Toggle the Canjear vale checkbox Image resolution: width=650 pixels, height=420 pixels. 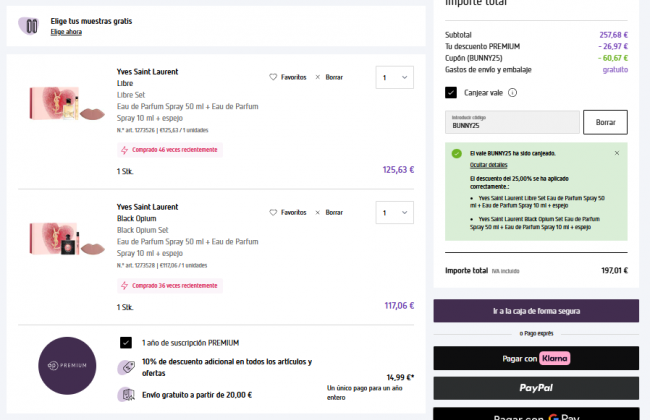coord(451,93)
